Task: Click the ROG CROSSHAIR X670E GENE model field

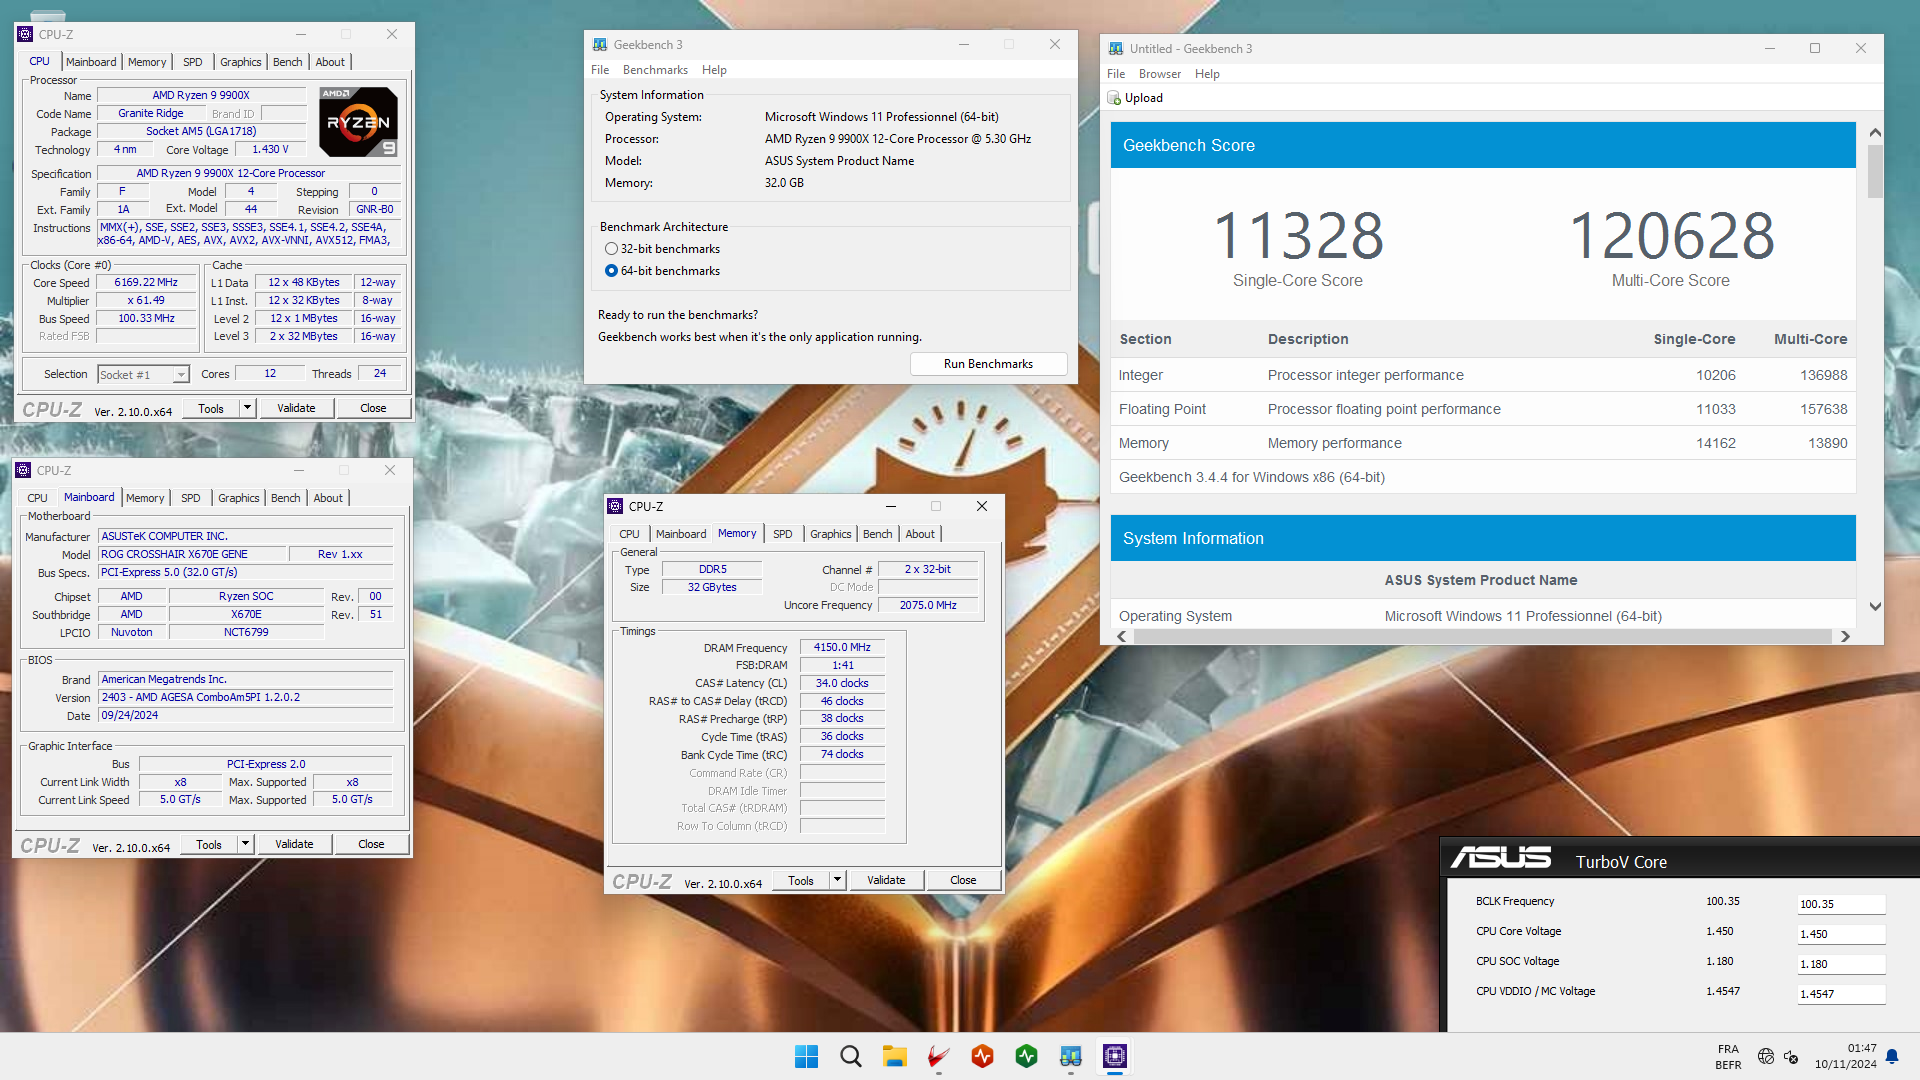Action: coord(192,554)
